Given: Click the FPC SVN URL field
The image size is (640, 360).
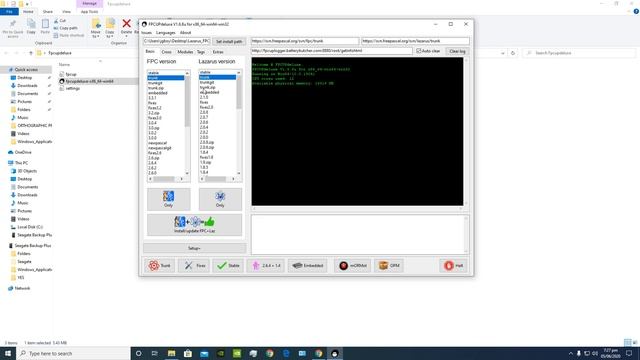Looking at the screenshot, I should click(x=305, y=41).
